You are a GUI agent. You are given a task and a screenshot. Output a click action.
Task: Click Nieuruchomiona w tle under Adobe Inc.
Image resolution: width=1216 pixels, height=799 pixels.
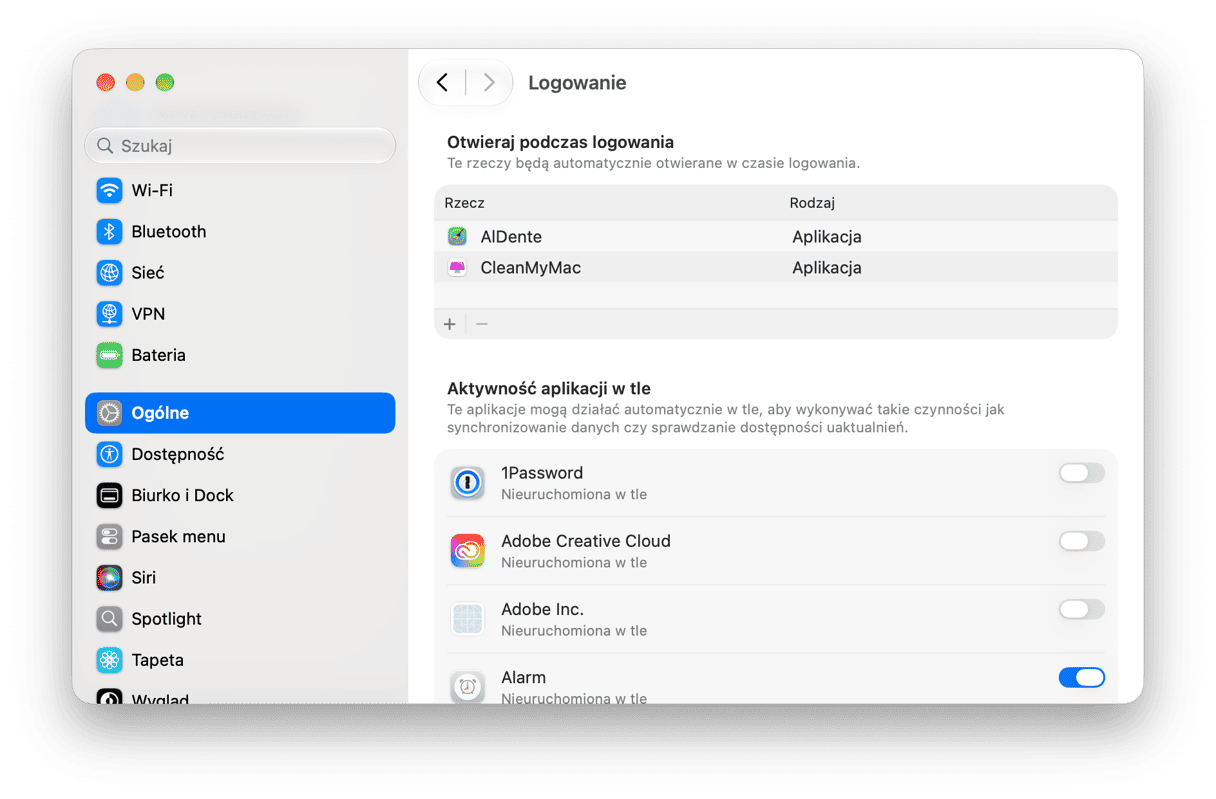pos(574,630)
